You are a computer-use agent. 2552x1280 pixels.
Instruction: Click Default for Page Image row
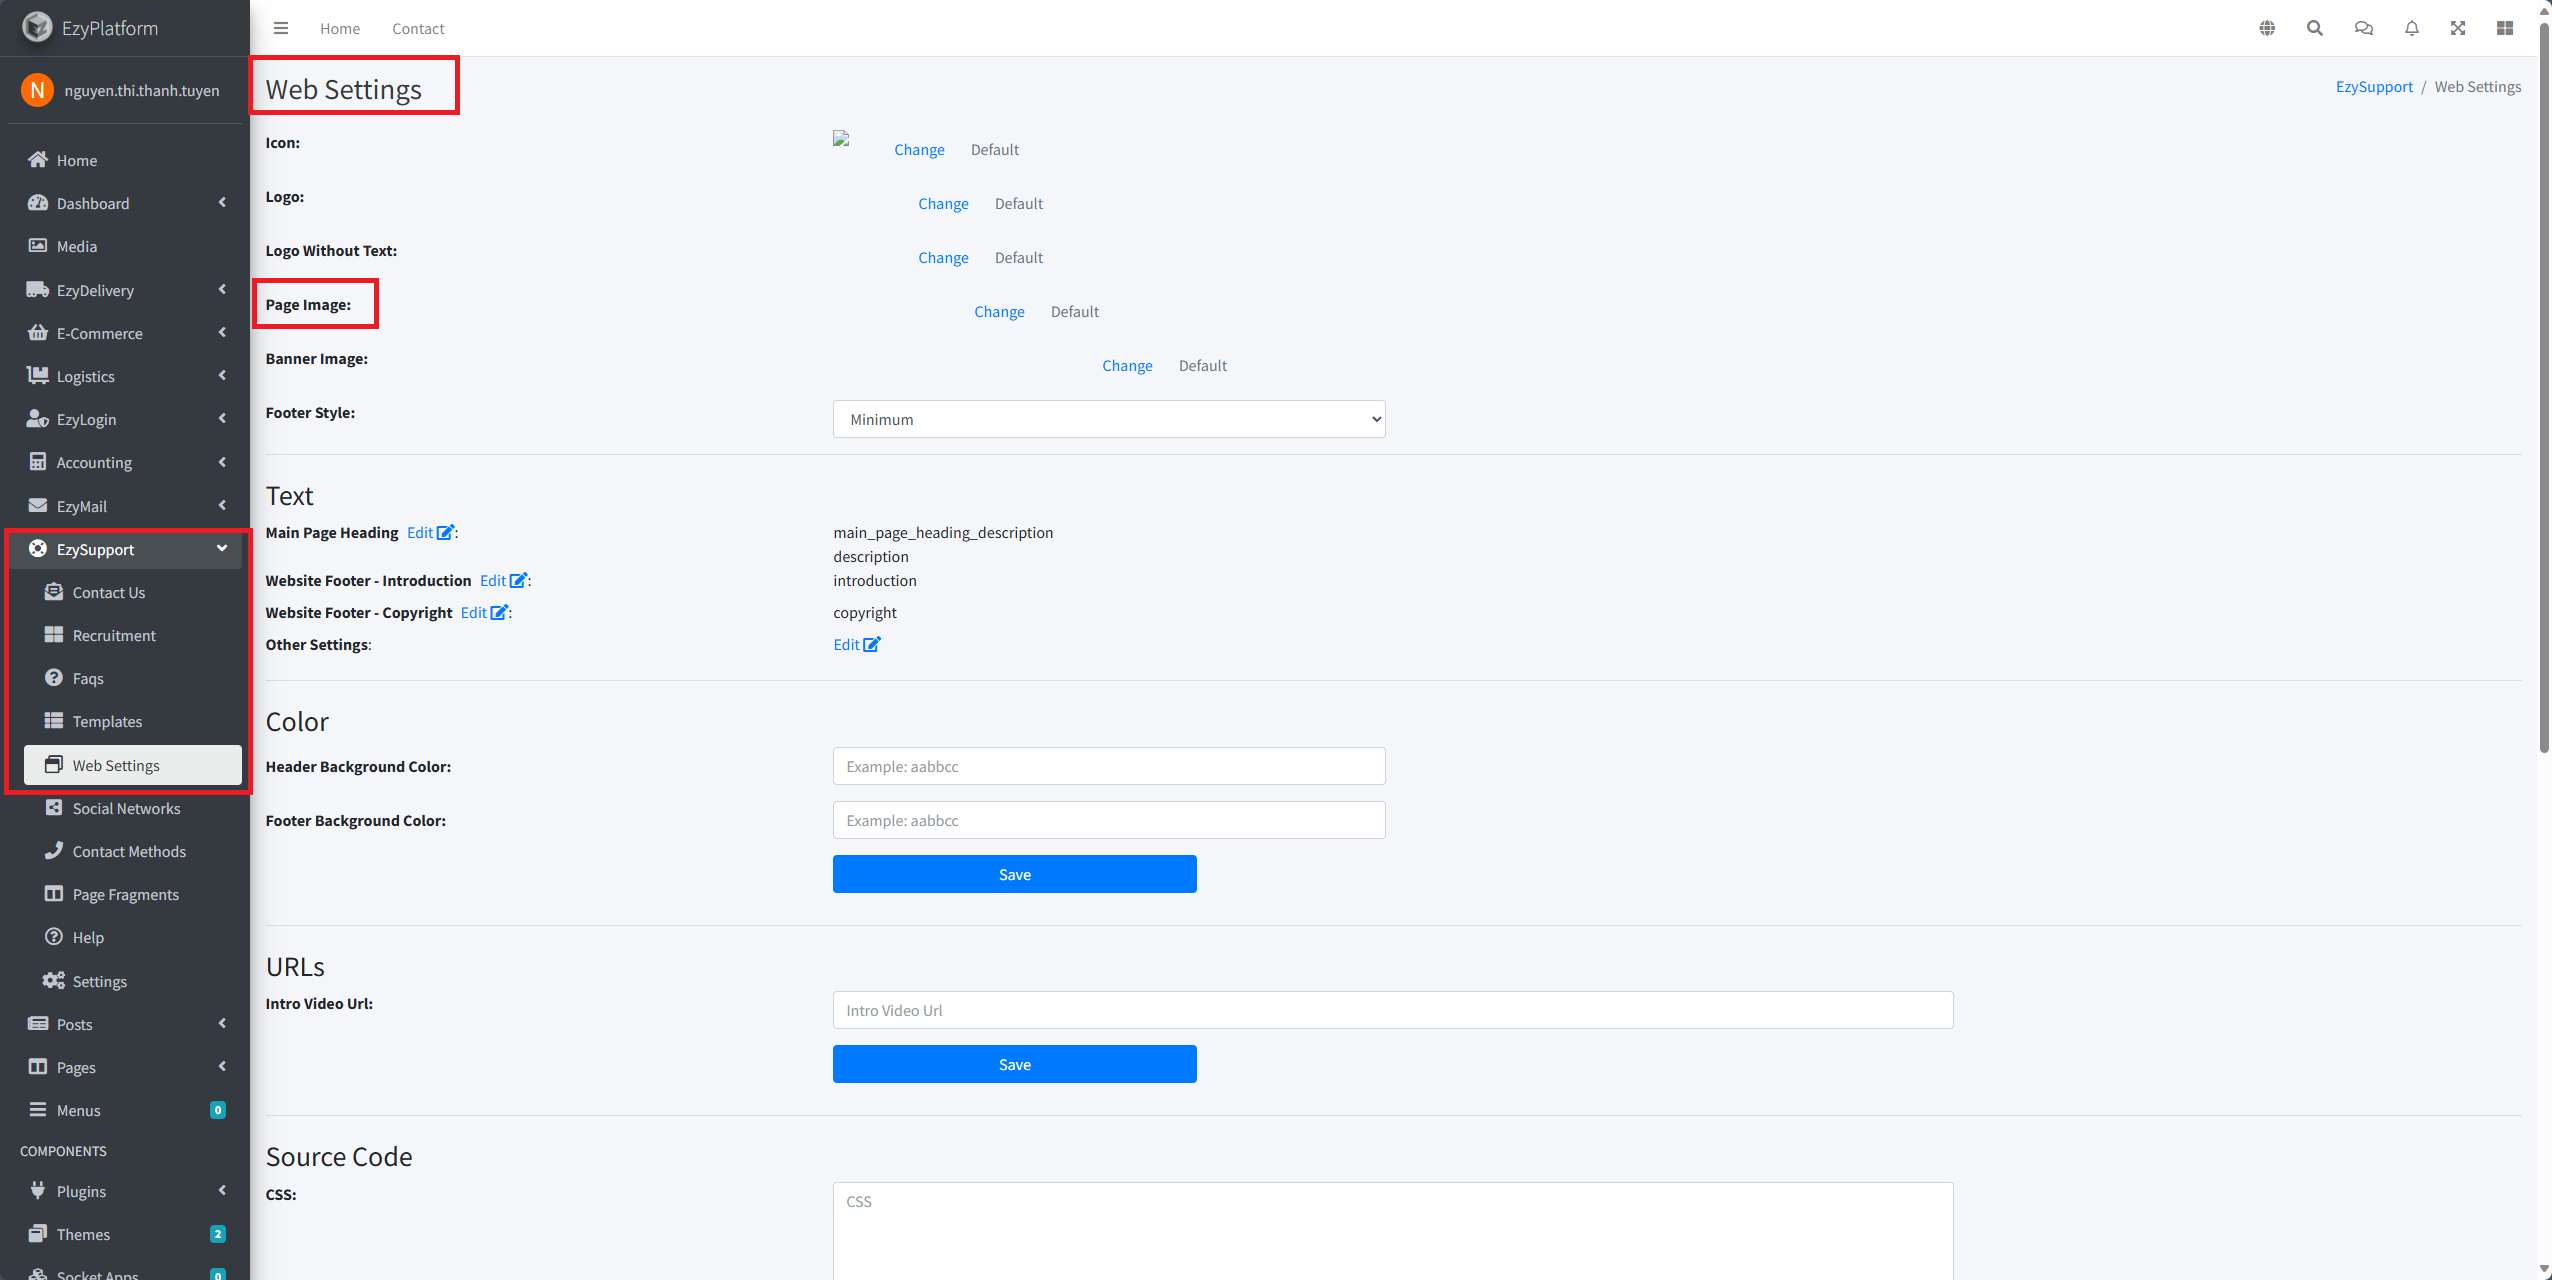[x=1075, y=312]
